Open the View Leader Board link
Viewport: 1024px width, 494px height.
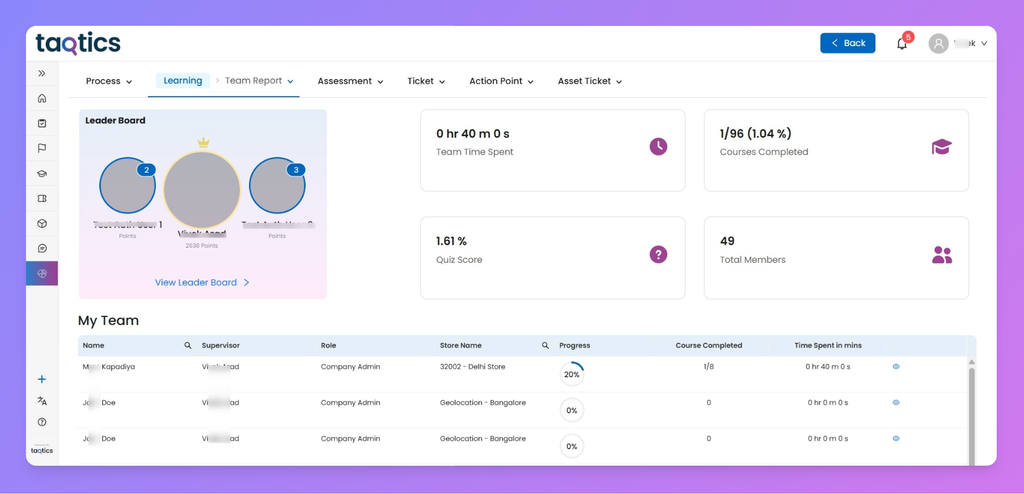coord(202,283)
